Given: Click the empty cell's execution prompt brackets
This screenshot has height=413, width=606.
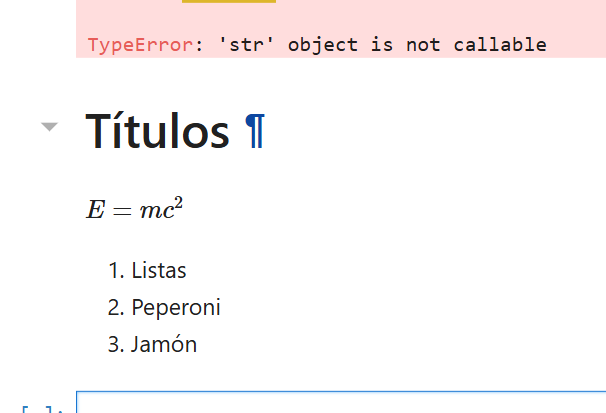Looking at the screenshot, I should pos(42,408).
